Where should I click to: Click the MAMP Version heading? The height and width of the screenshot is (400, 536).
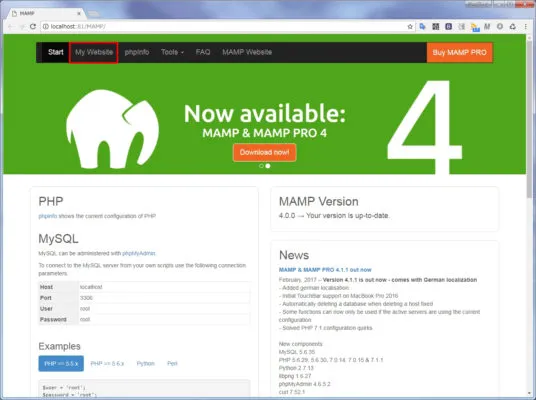319,201
